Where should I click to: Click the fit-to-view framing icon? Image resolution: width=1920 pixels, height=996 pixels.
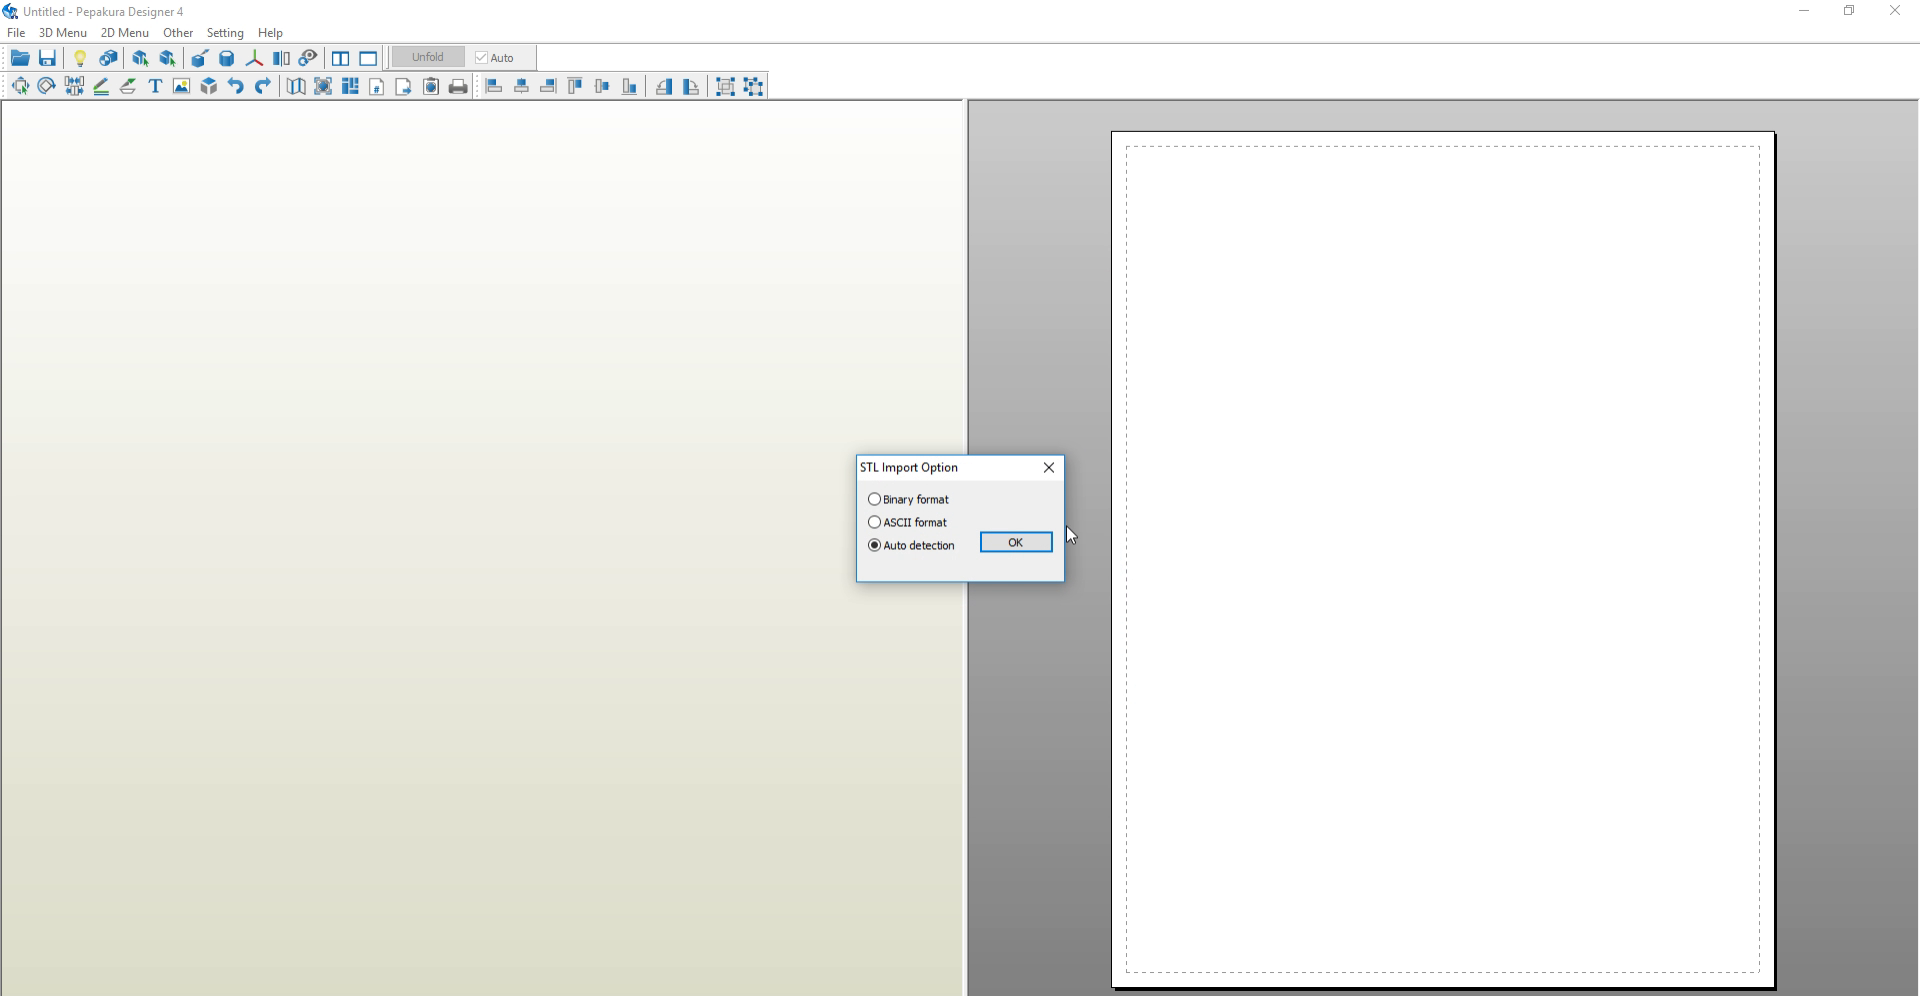[x=323, y=86]
